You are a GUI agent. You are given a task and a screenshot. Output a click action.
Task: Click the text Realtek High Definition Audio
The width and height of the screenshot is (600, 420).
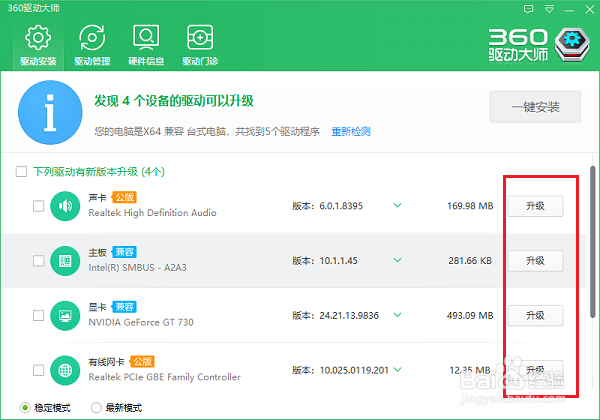(x=152, y=213)
